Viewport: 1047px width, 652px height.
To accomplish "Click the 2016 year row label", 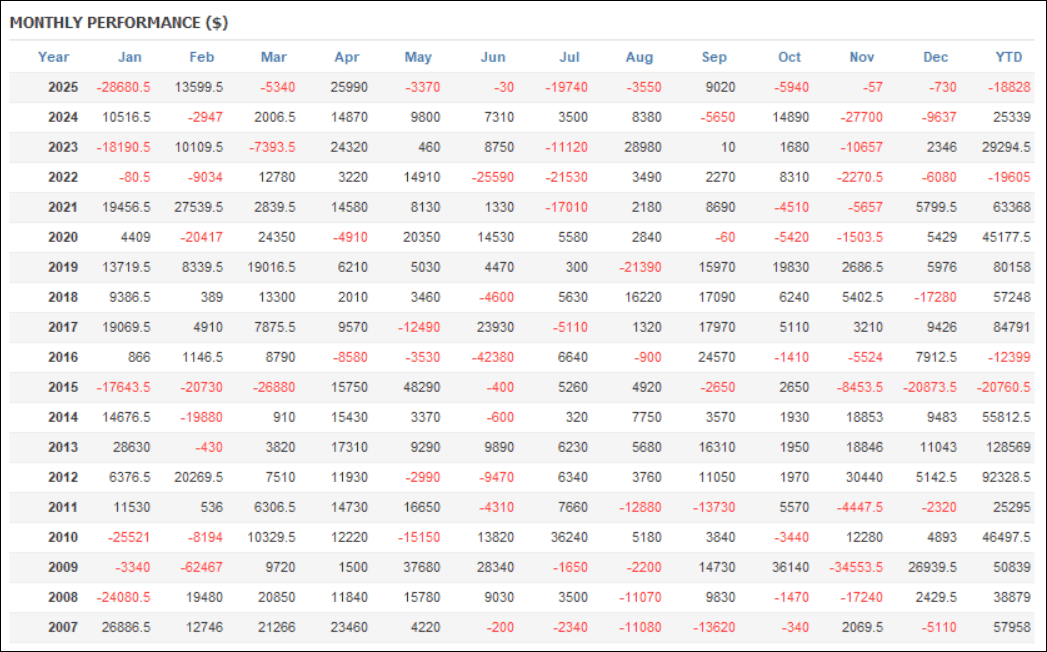I will point(63,357).
